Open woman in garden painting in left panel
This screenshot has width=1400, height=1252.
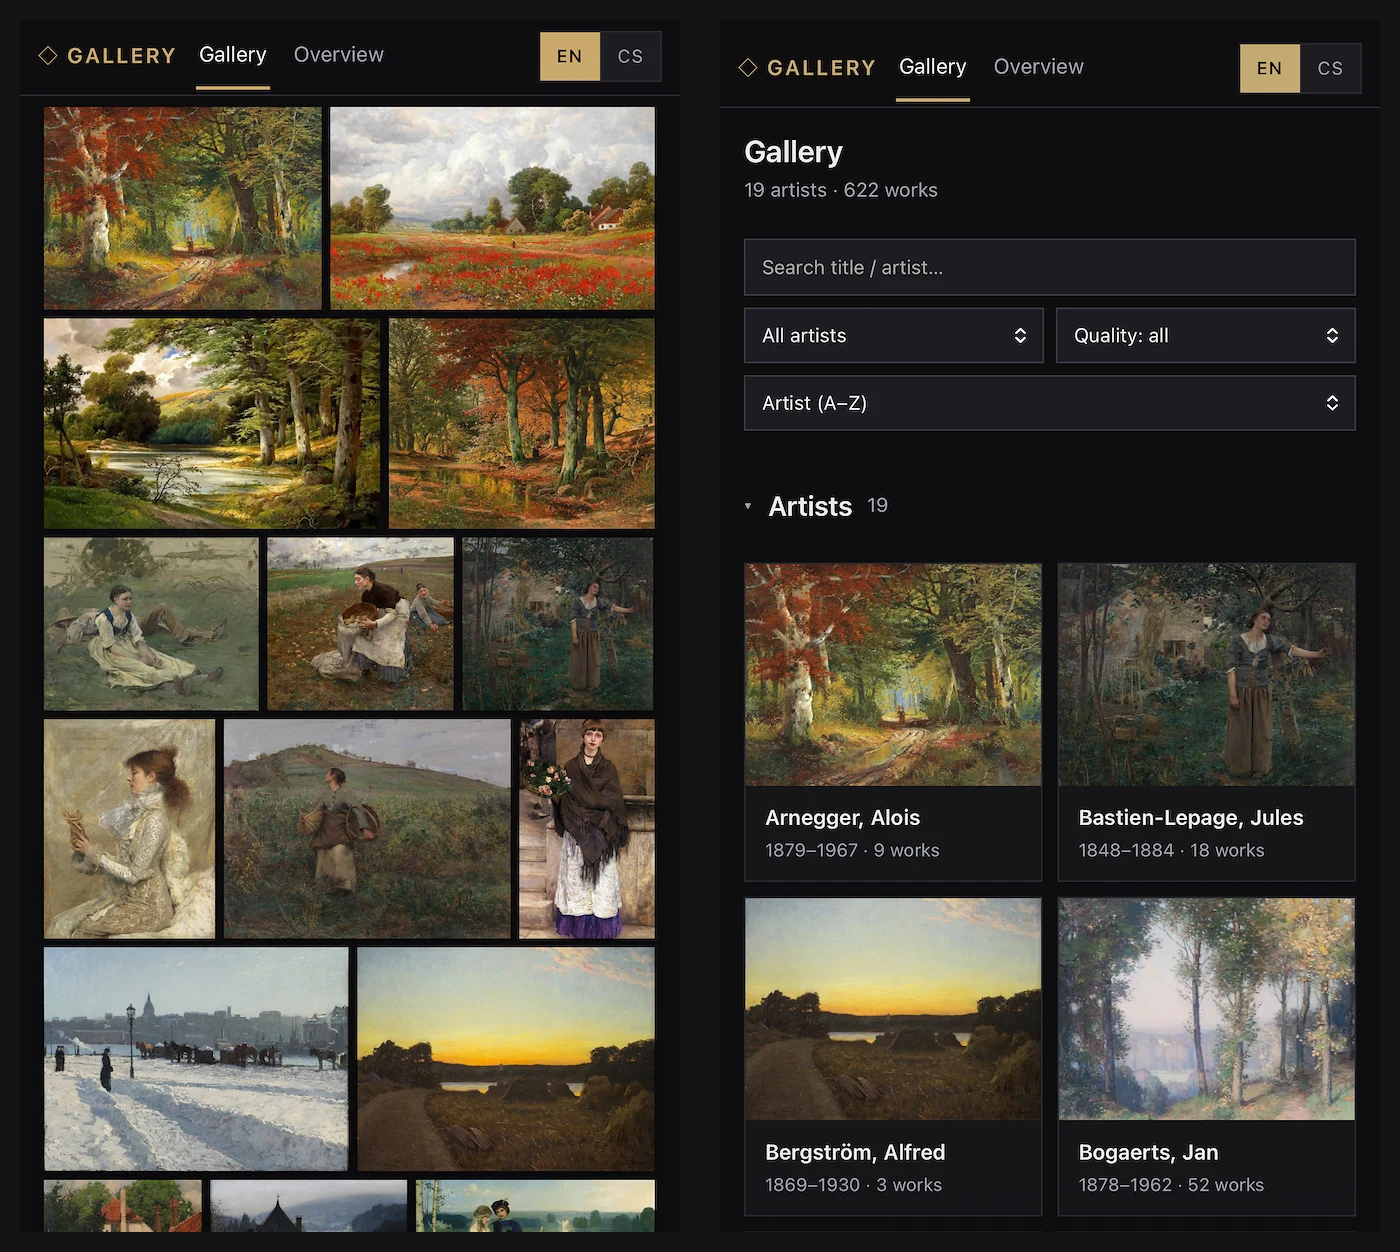point(558,624)
